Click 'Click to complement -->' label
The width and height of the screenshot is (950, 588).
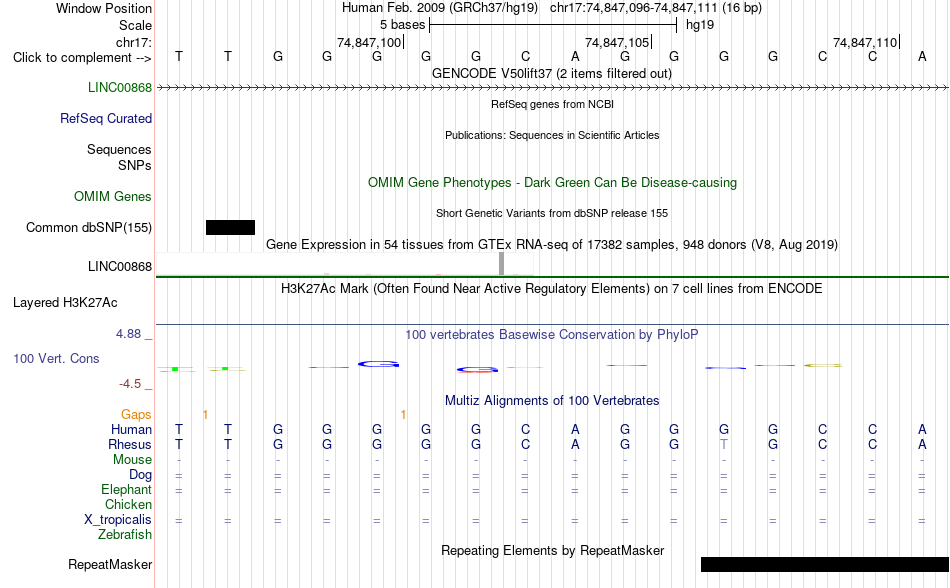coord(82,58)
